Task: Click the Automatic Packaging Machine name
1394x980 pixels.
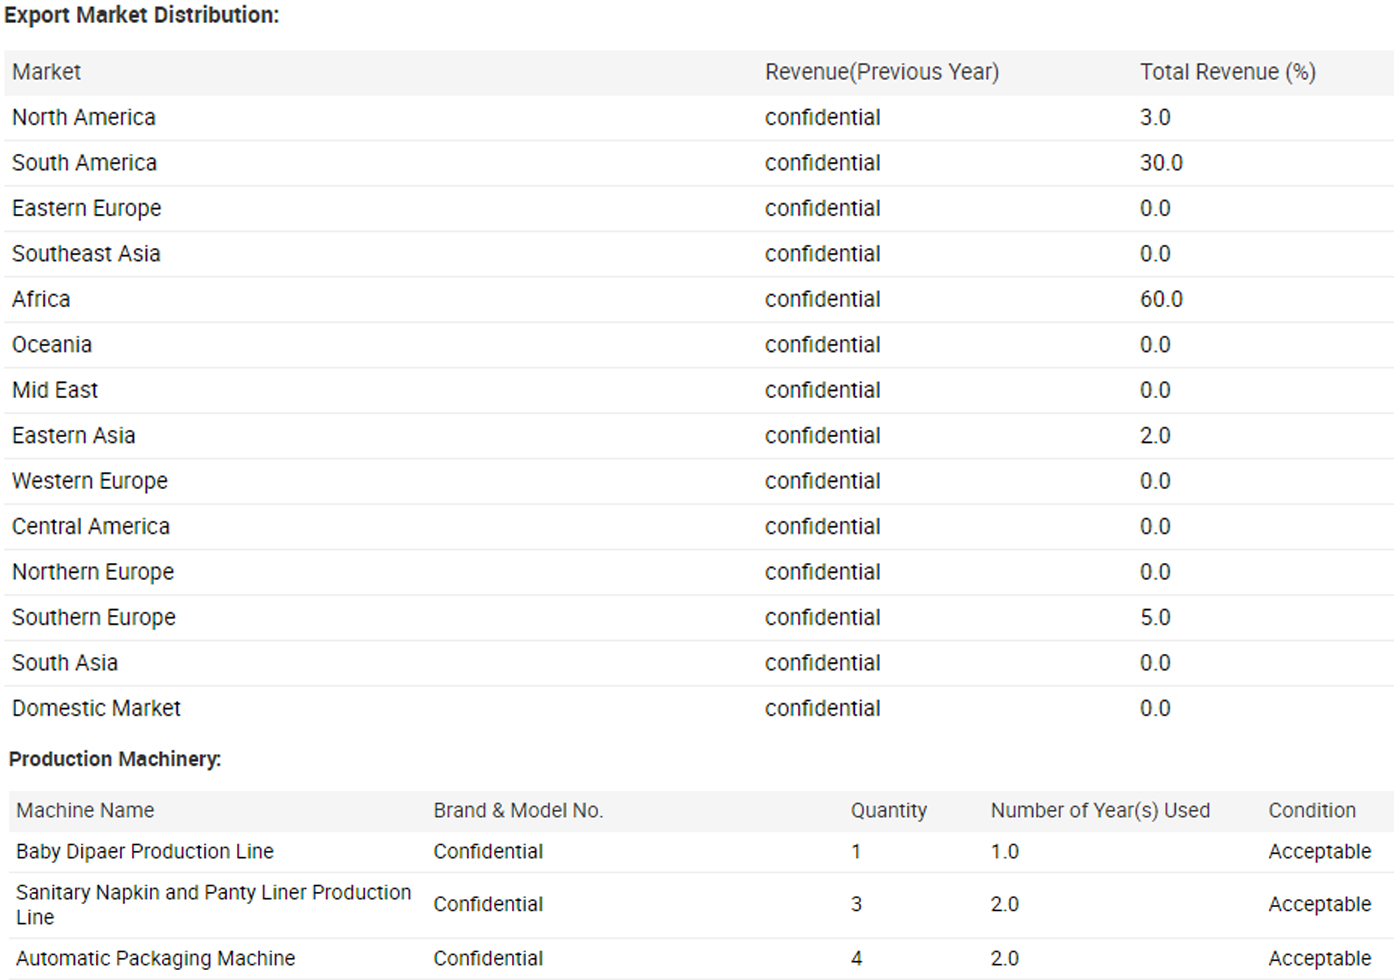Action: [156, 958]
